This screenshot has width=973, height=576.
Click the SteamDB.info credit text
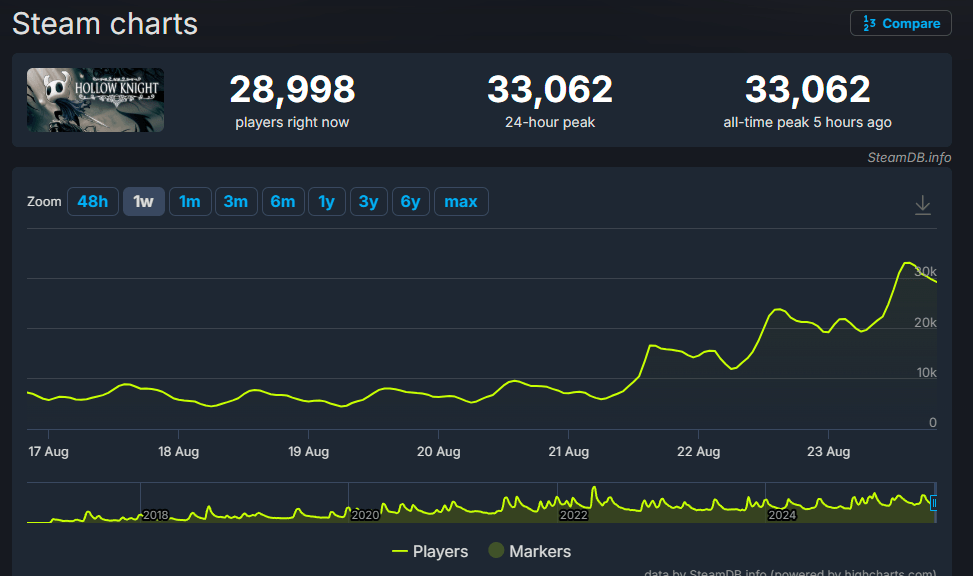tap(908, 157)
